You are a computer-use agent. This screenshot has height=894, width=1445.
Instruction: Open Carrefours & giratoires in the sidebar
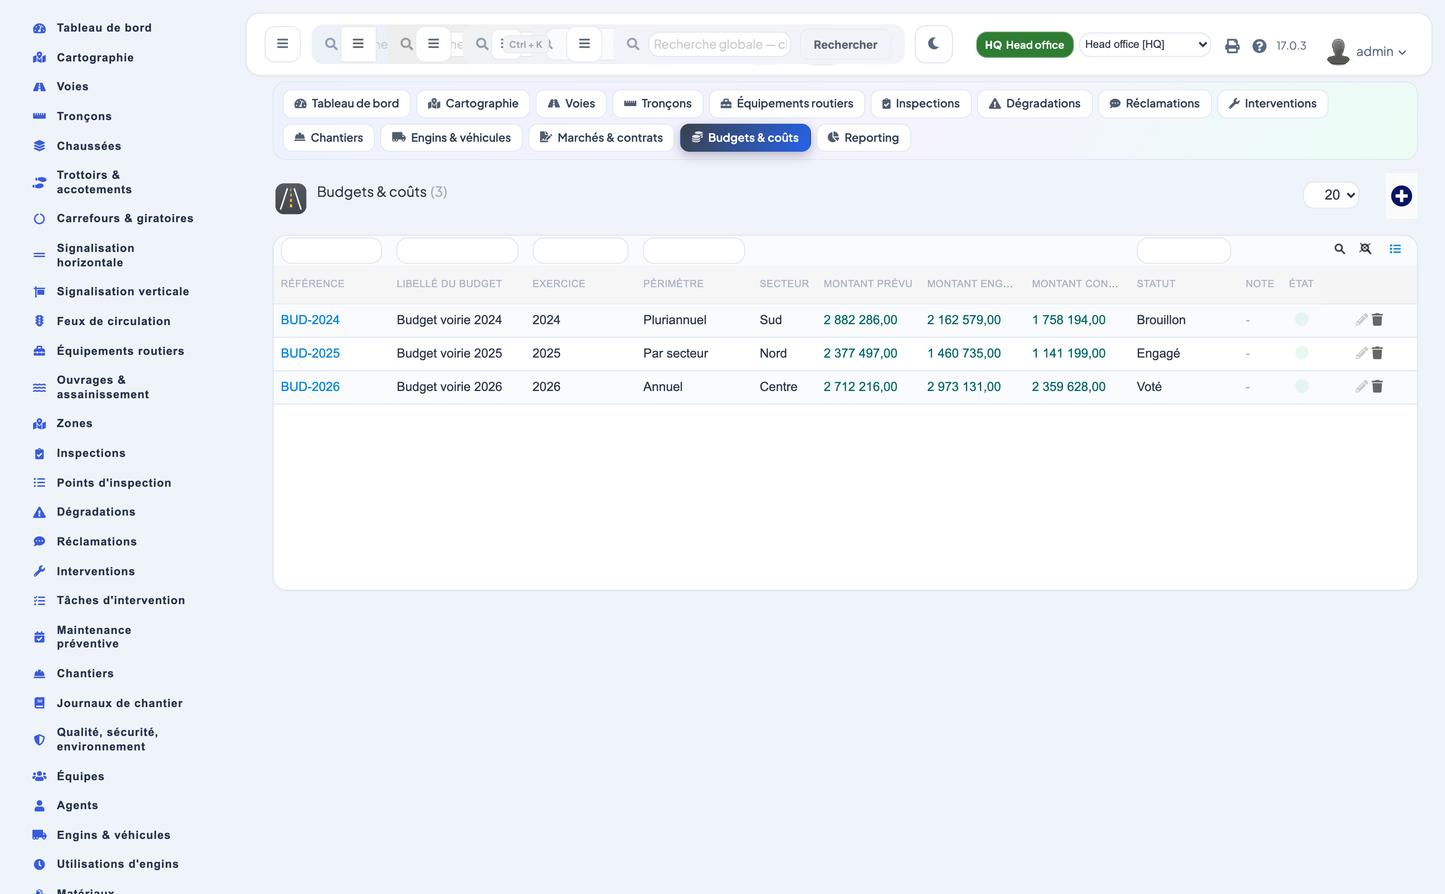pos(125,218)
